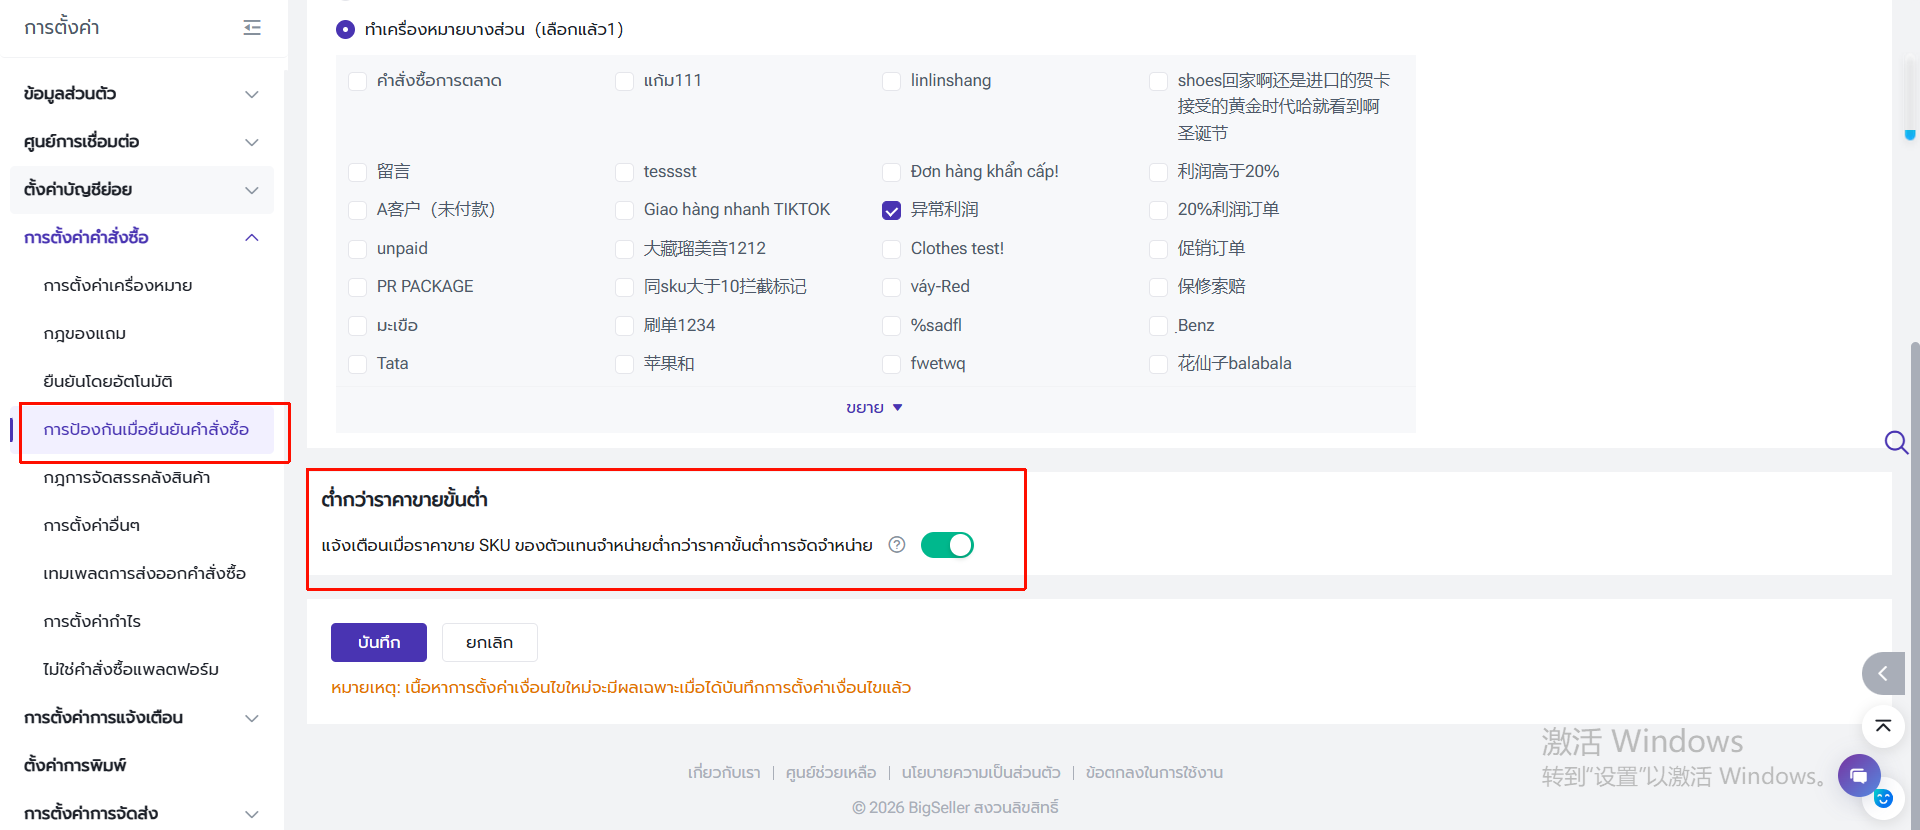Click the blue smiley assistant icon
The height and width of the screenshot is (830, 1920).
click(x=1883, y=799)
